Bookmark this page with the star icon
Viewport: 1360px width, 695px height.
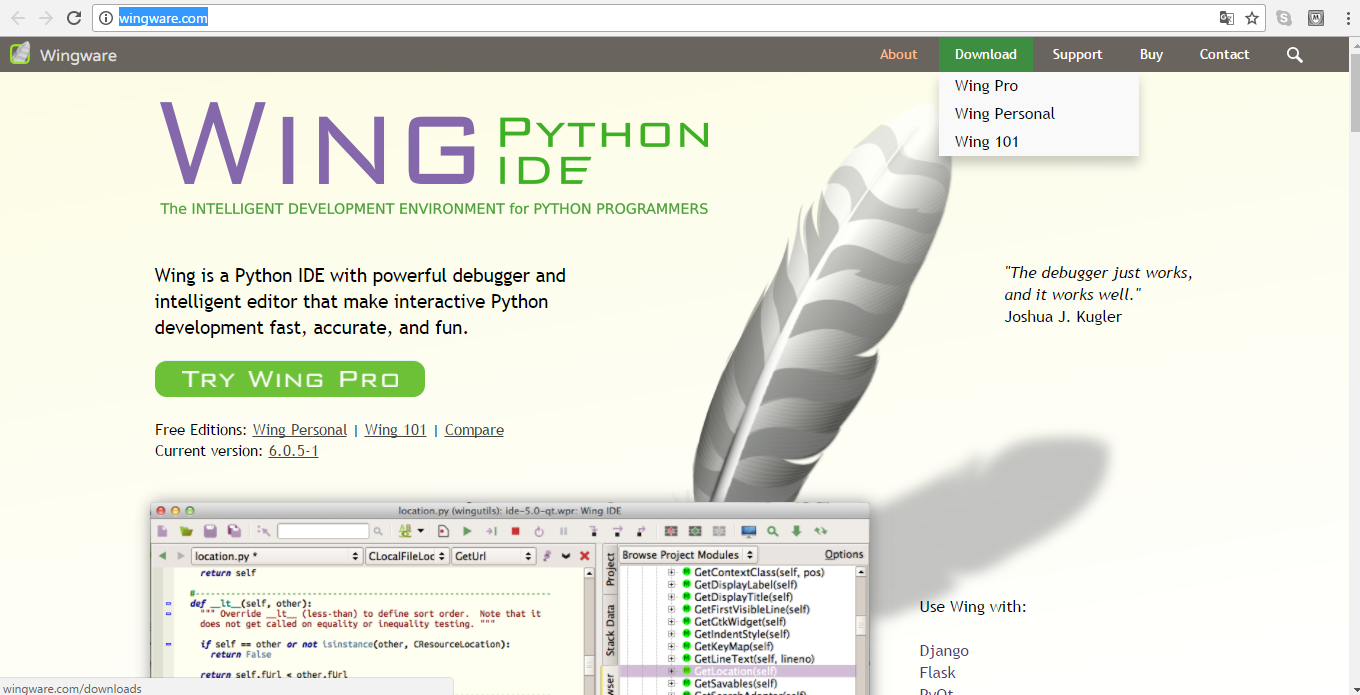[1252, 18]
